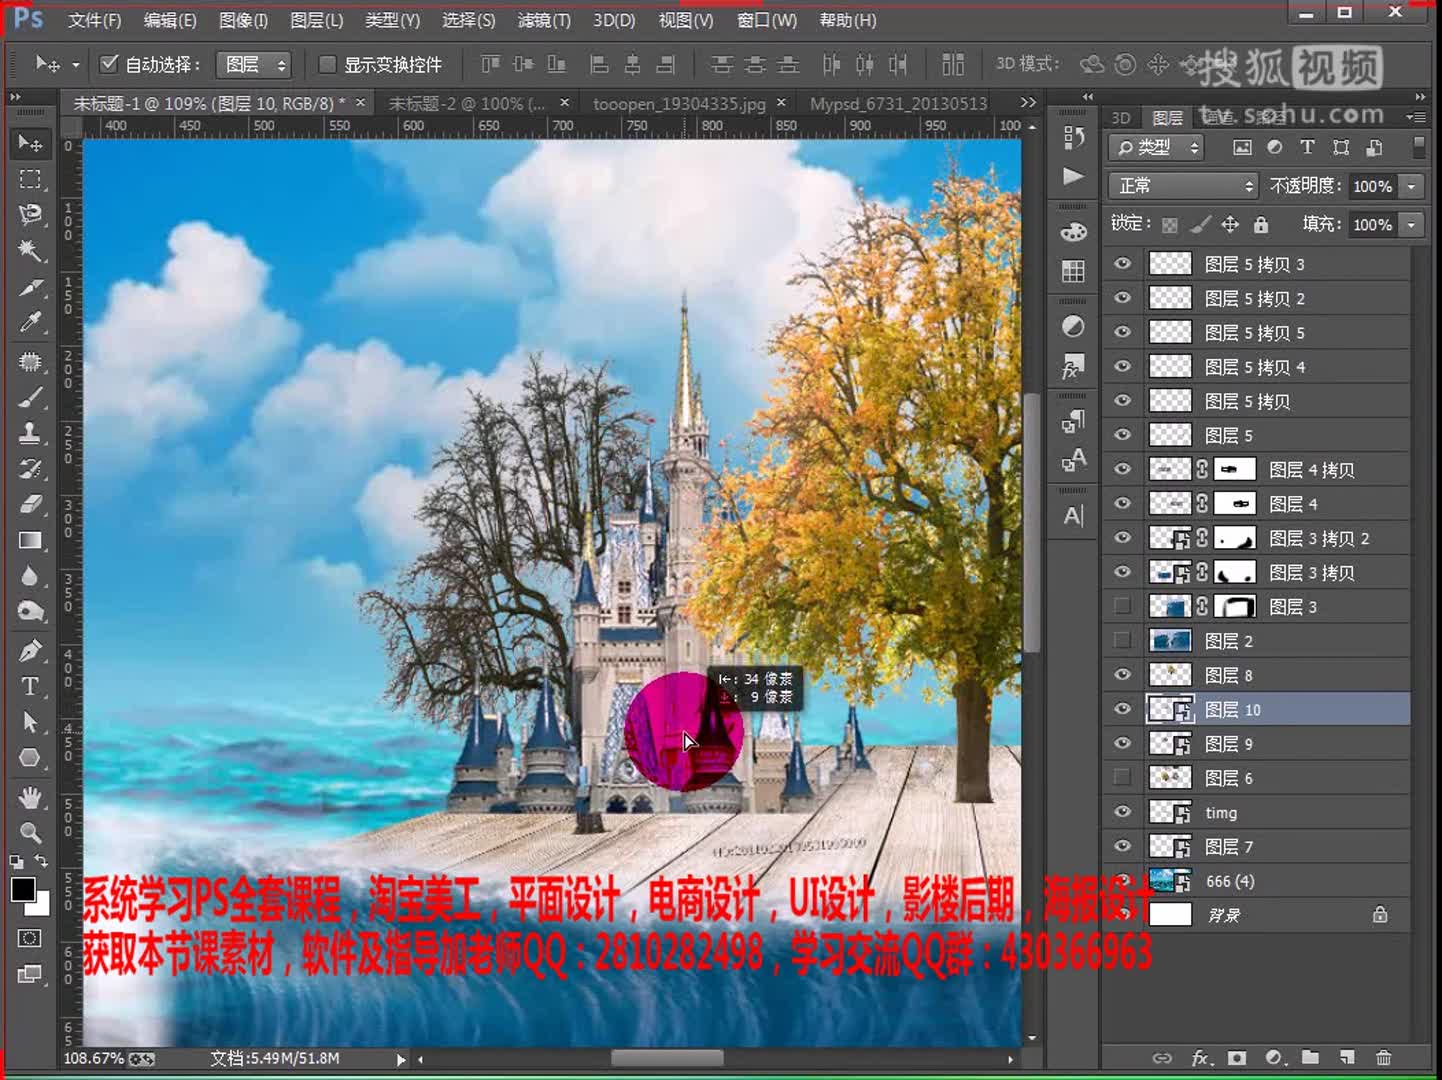Select the Path Selection tool
Viewport: 1442px width, 1080px height.
(x=30, y=722)
